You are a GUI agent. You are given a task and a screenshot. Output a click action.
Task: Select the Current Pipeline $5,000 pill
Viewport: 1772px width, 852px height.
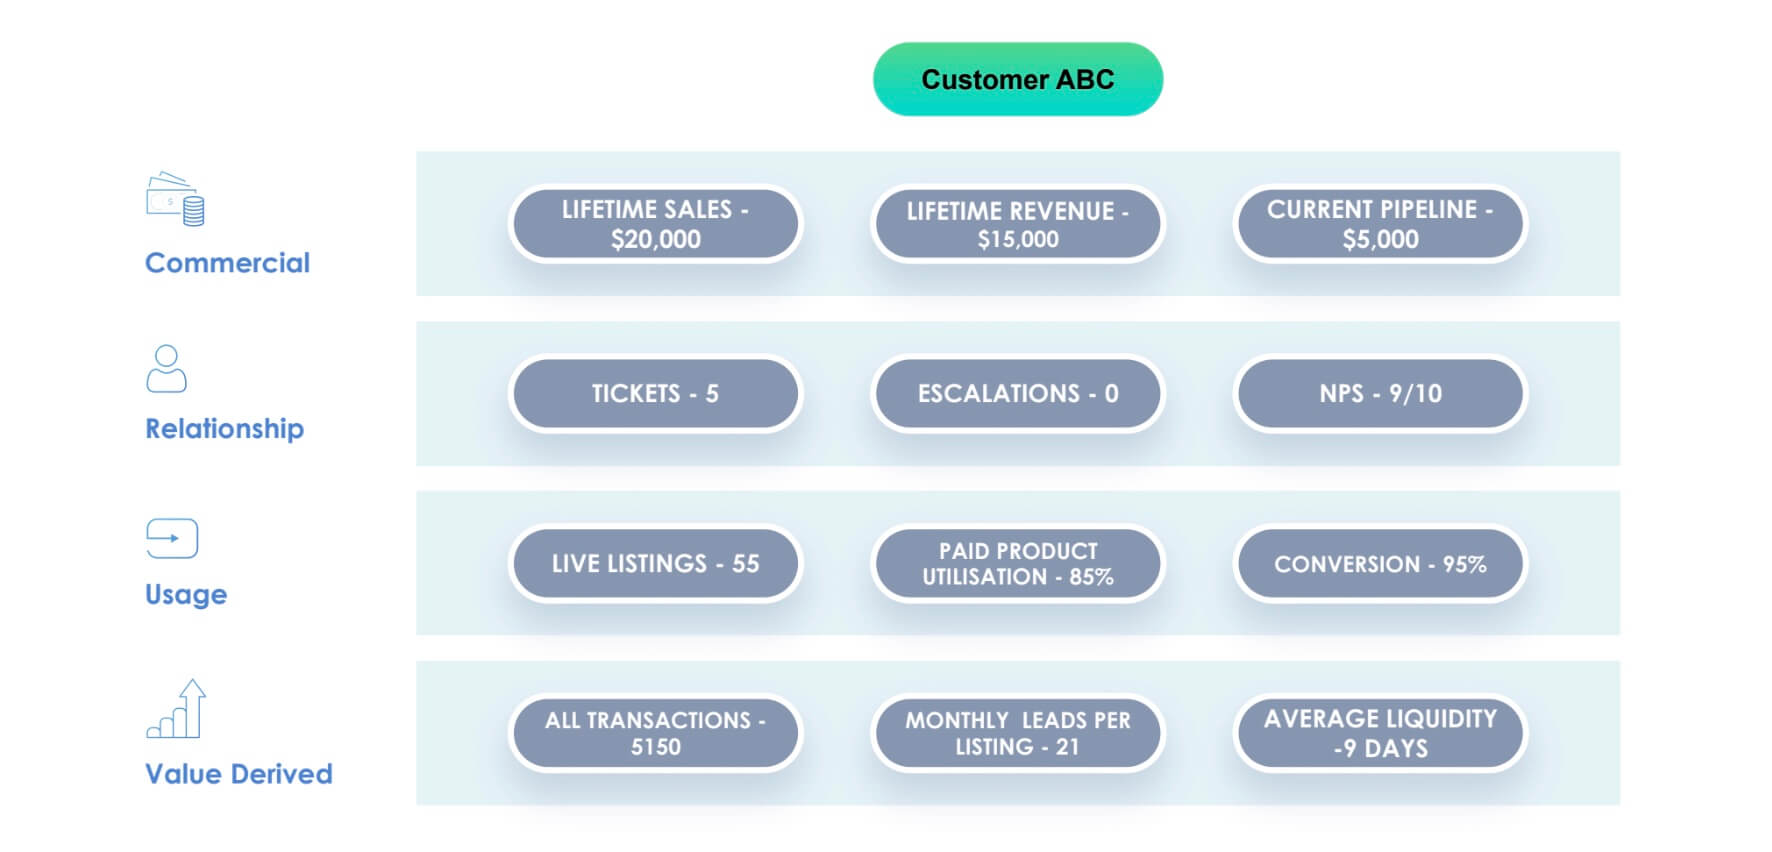[1380, 224]
